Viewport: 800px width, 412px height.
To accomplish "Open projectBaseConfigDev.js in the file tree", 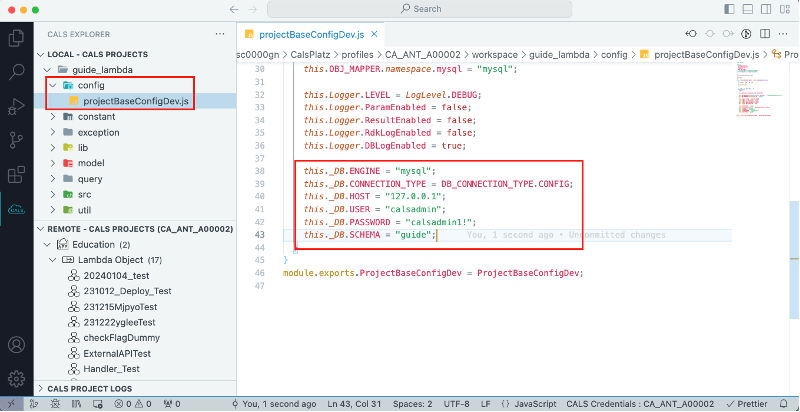I will (x=136, y=101).
